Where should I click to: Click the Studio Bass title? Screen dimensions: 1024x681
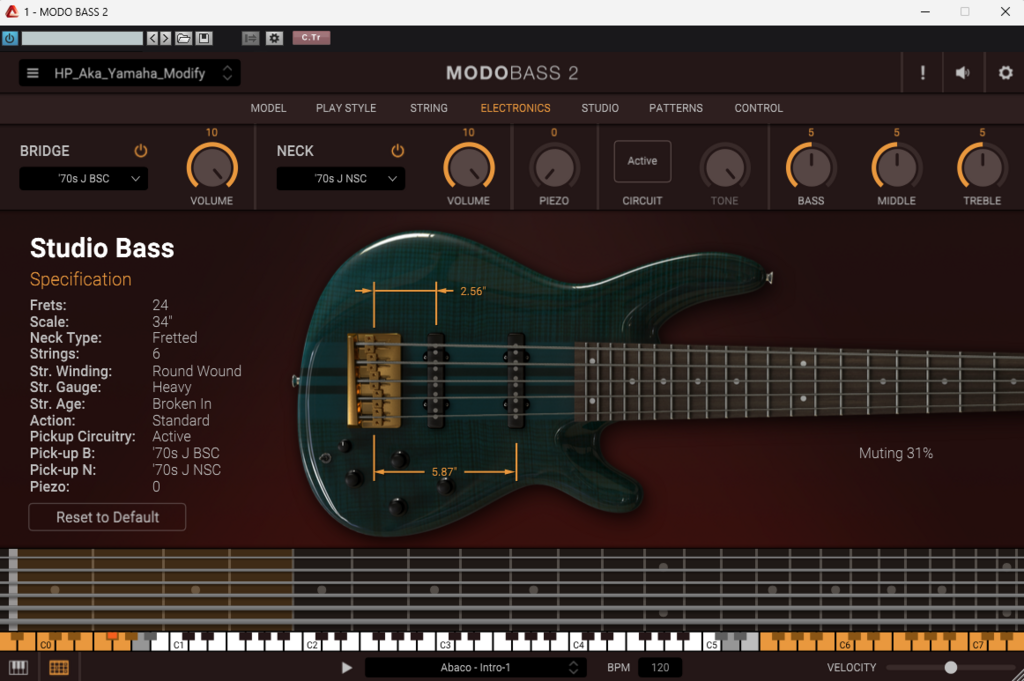(x=102, y=248)
